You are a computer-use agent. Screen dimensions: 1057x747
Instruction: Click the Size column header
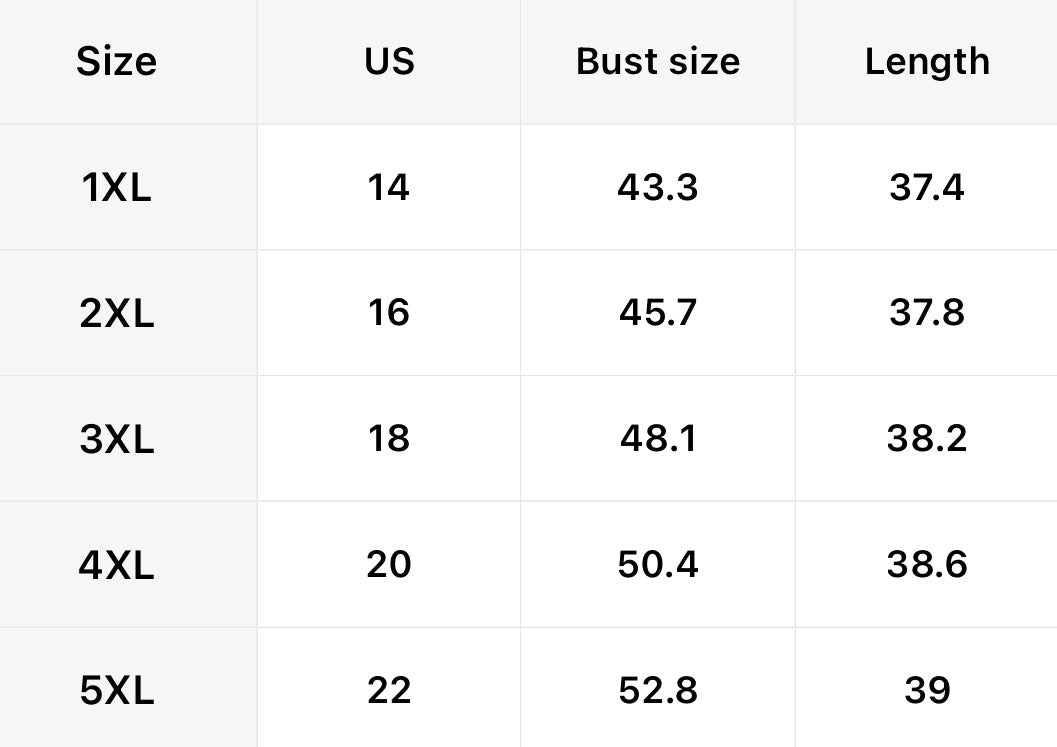117,62
